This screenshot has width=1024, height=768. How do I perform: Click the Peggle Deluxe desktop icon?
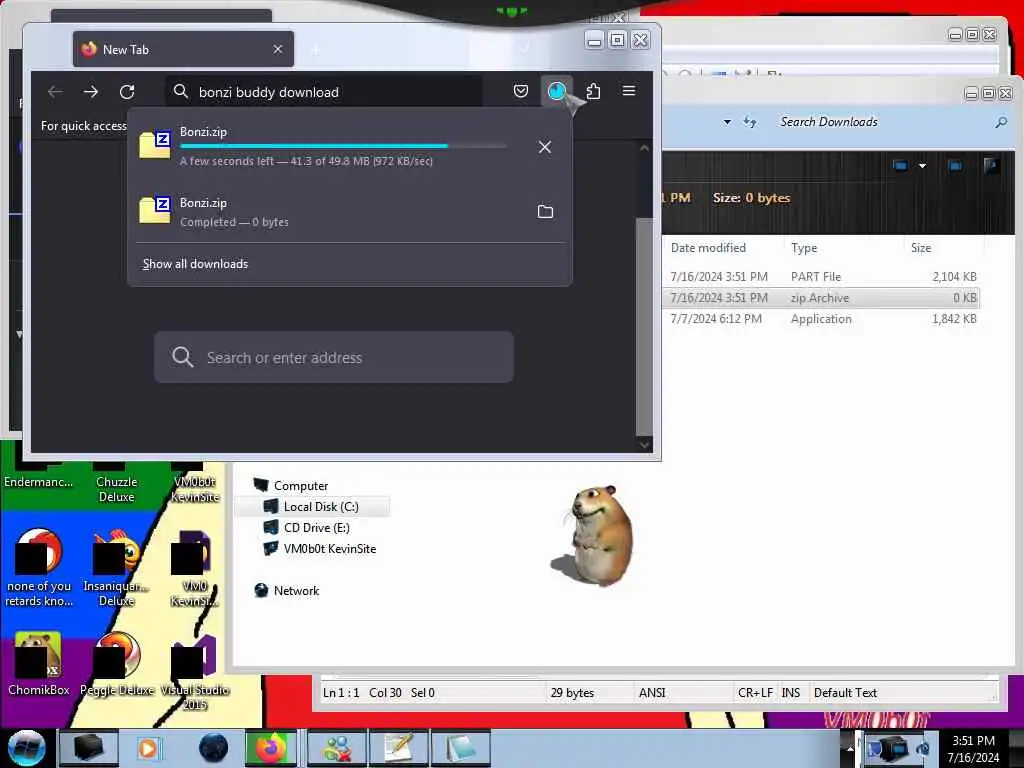(117, 664)
